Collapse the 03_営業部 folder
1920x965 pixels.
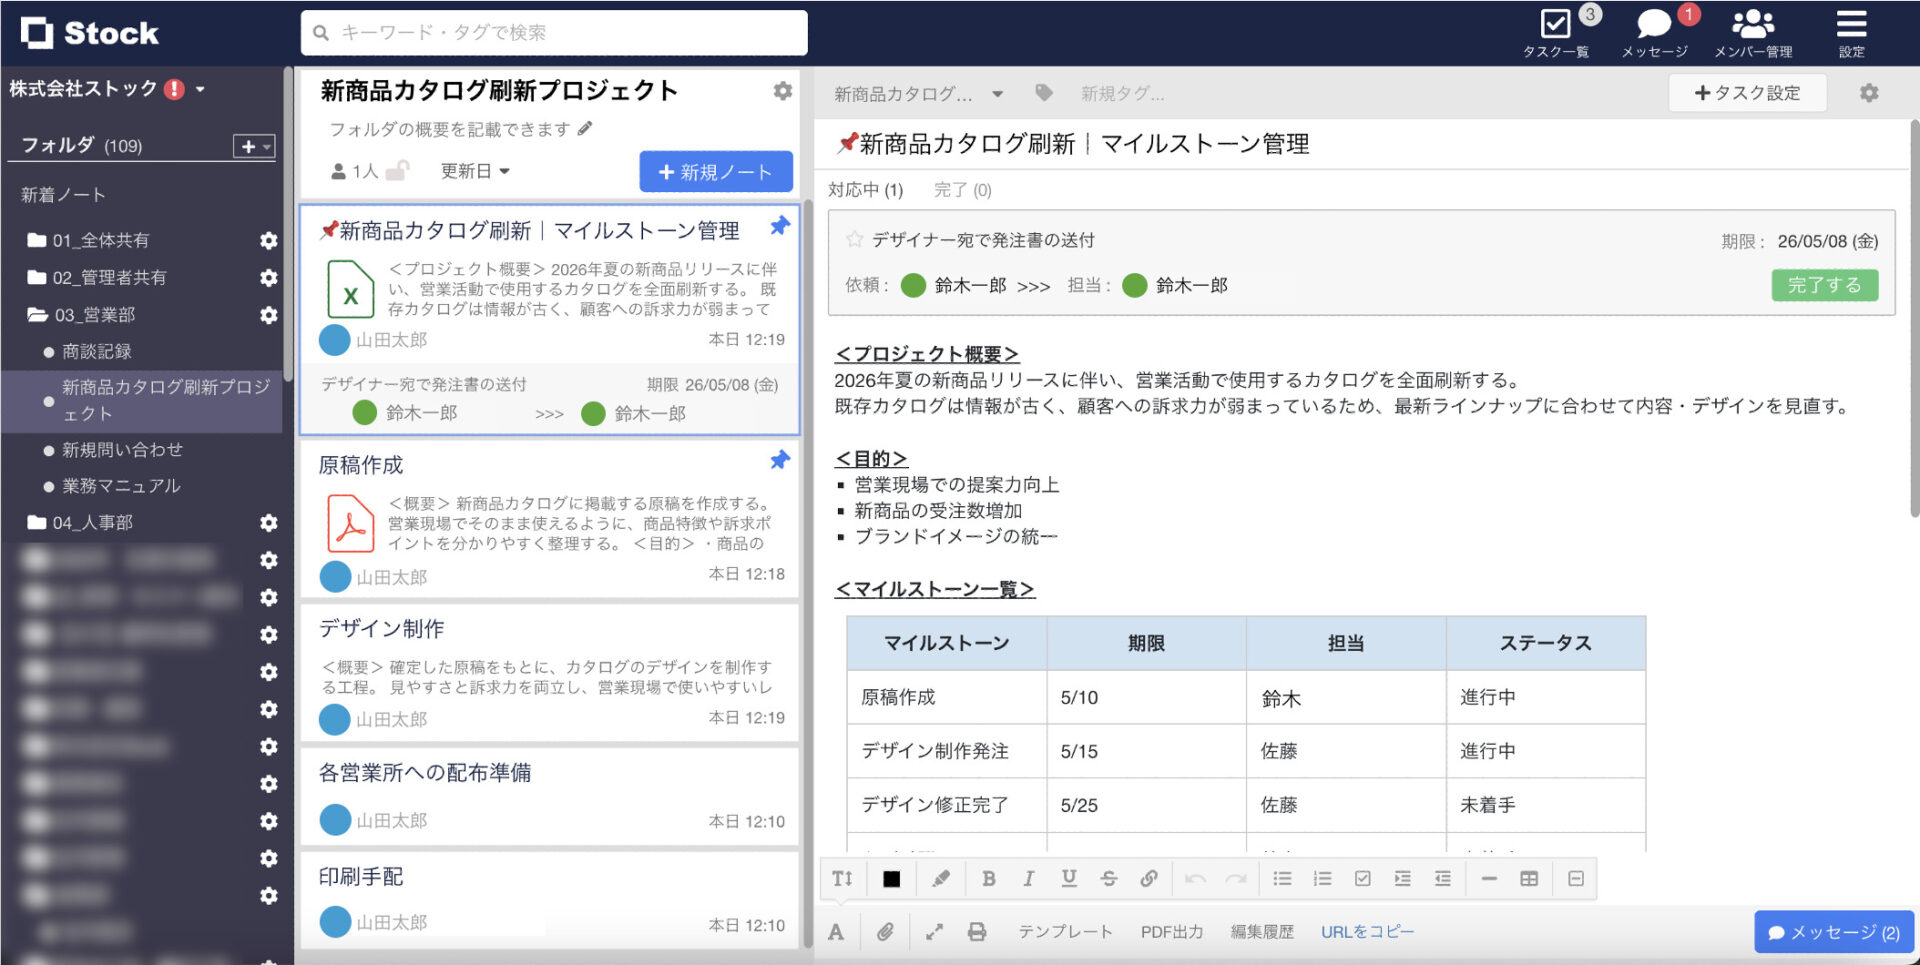click(x=37, y=315)
